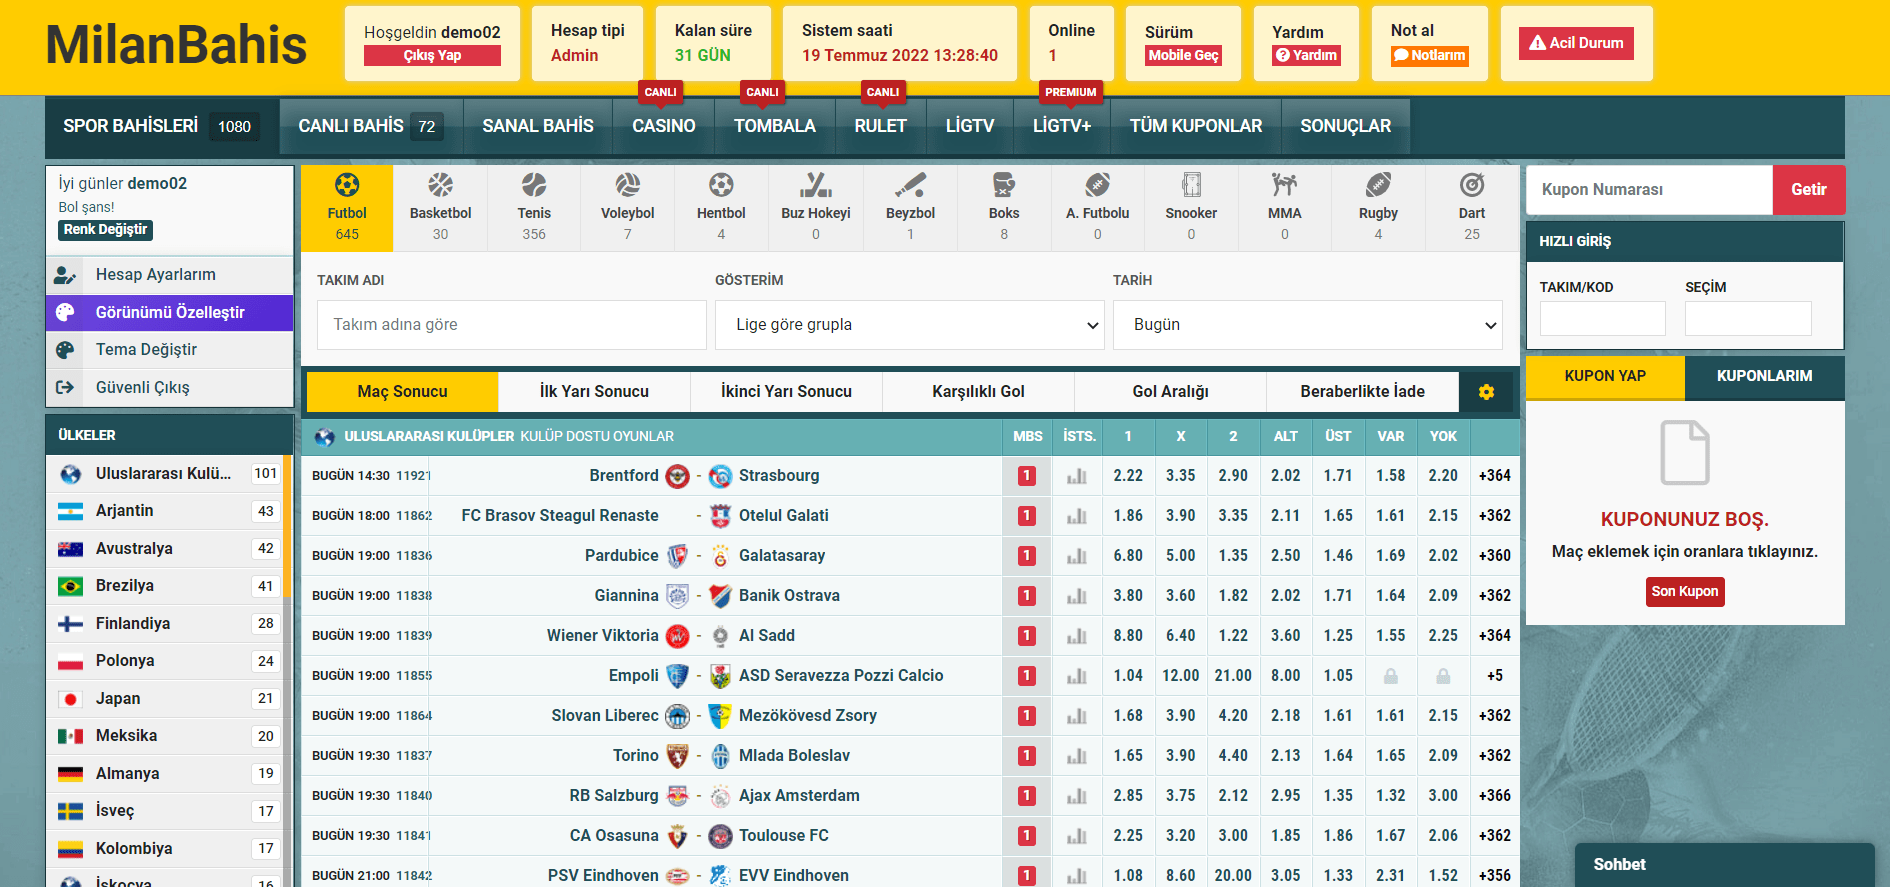Click MBS badge for Empoli match
Viewport: 1890px width, 887px height.
[x=1027, y=676]
